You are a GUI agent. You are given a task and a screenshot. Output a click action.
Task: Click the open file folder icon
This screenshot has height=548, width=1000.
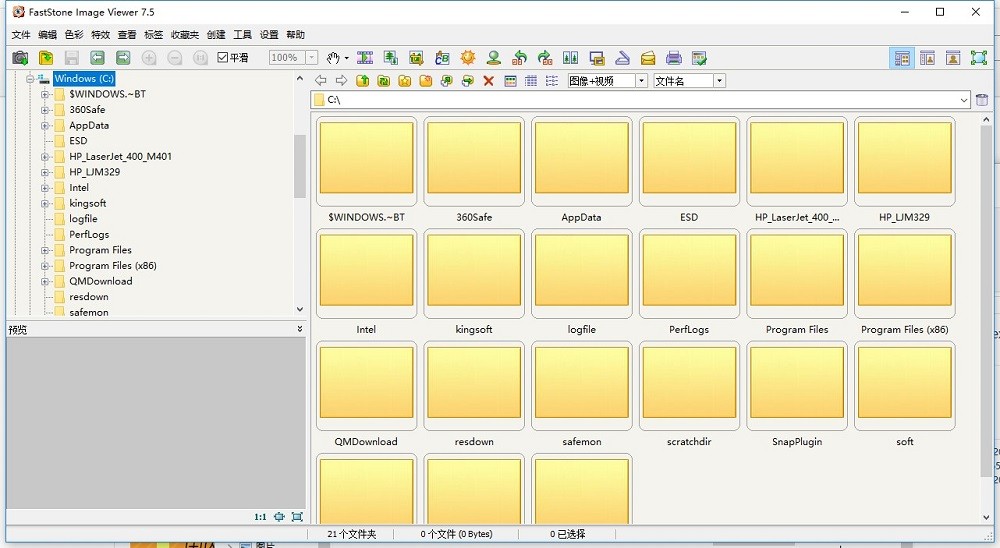coord(46,58)
